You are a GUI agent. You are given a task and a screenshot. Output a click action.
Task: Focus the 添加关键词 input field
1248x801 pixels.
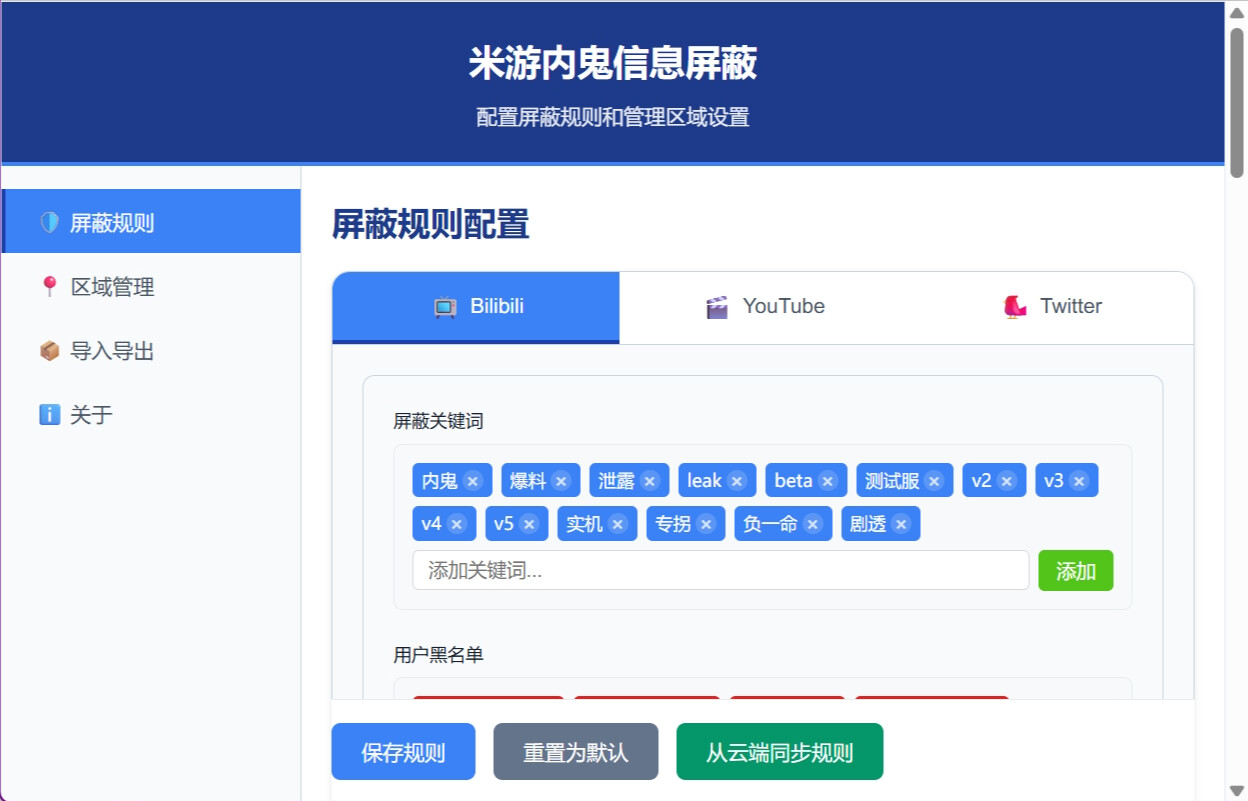pyautogui.click(x=720, y=571)
